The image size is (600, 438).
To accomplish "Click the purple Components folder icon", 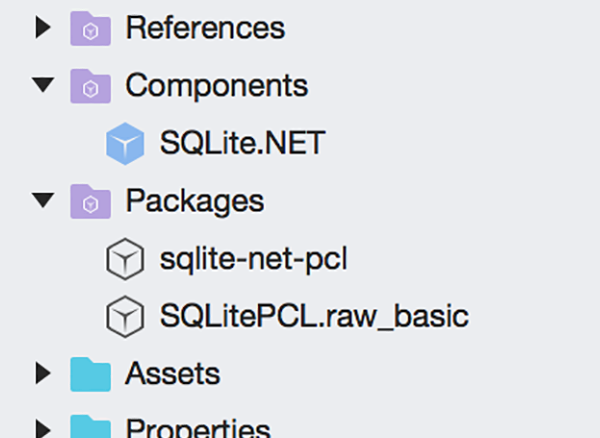I will (x=89, y=86).
